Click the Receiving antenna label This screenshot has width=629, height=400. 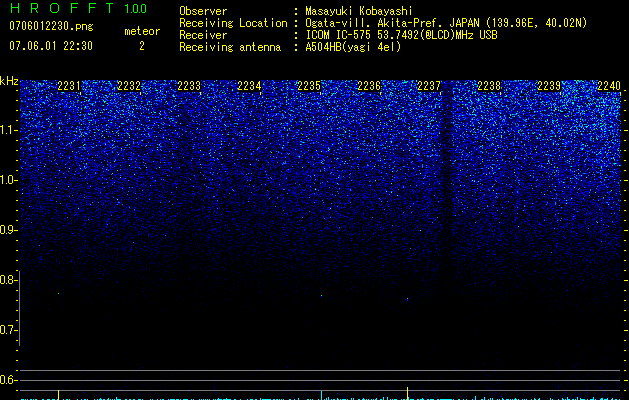coord(230,47)
